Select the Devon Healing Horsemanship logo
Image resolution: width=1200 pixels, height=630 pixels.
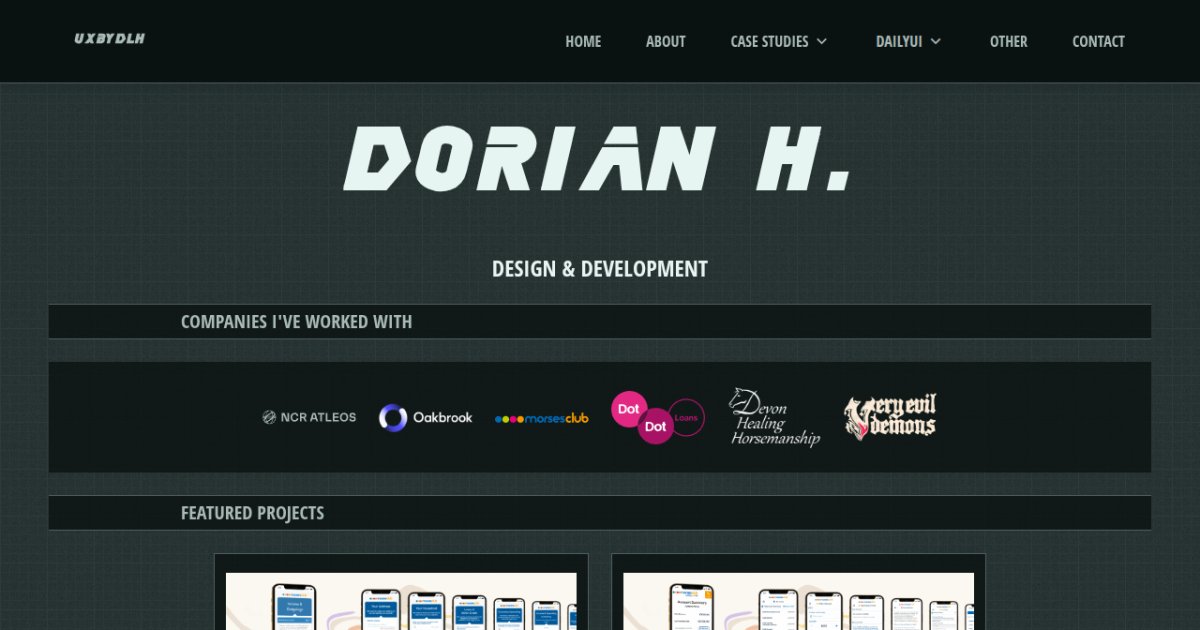pos(774,417)
